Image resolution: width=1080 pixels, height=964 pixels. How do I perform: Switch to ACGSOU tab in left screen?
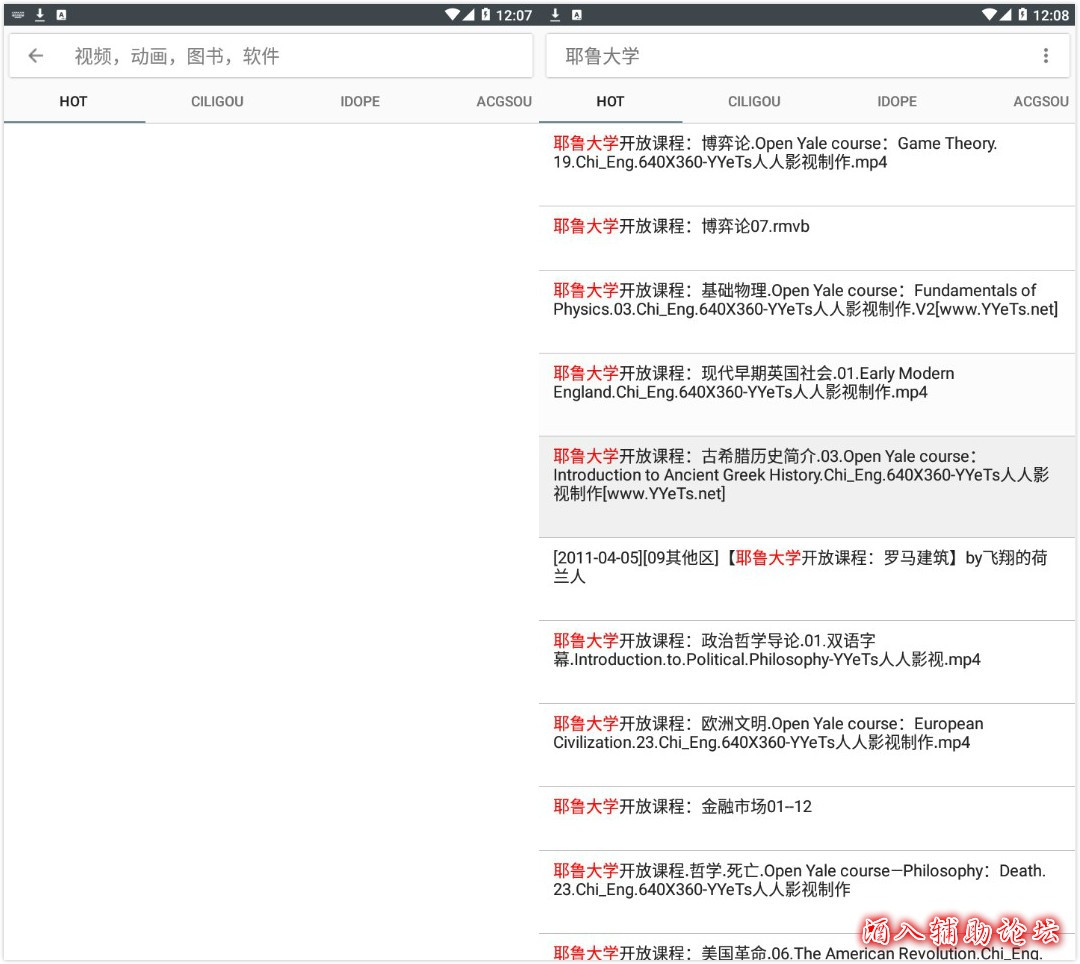tap(503, 102)
